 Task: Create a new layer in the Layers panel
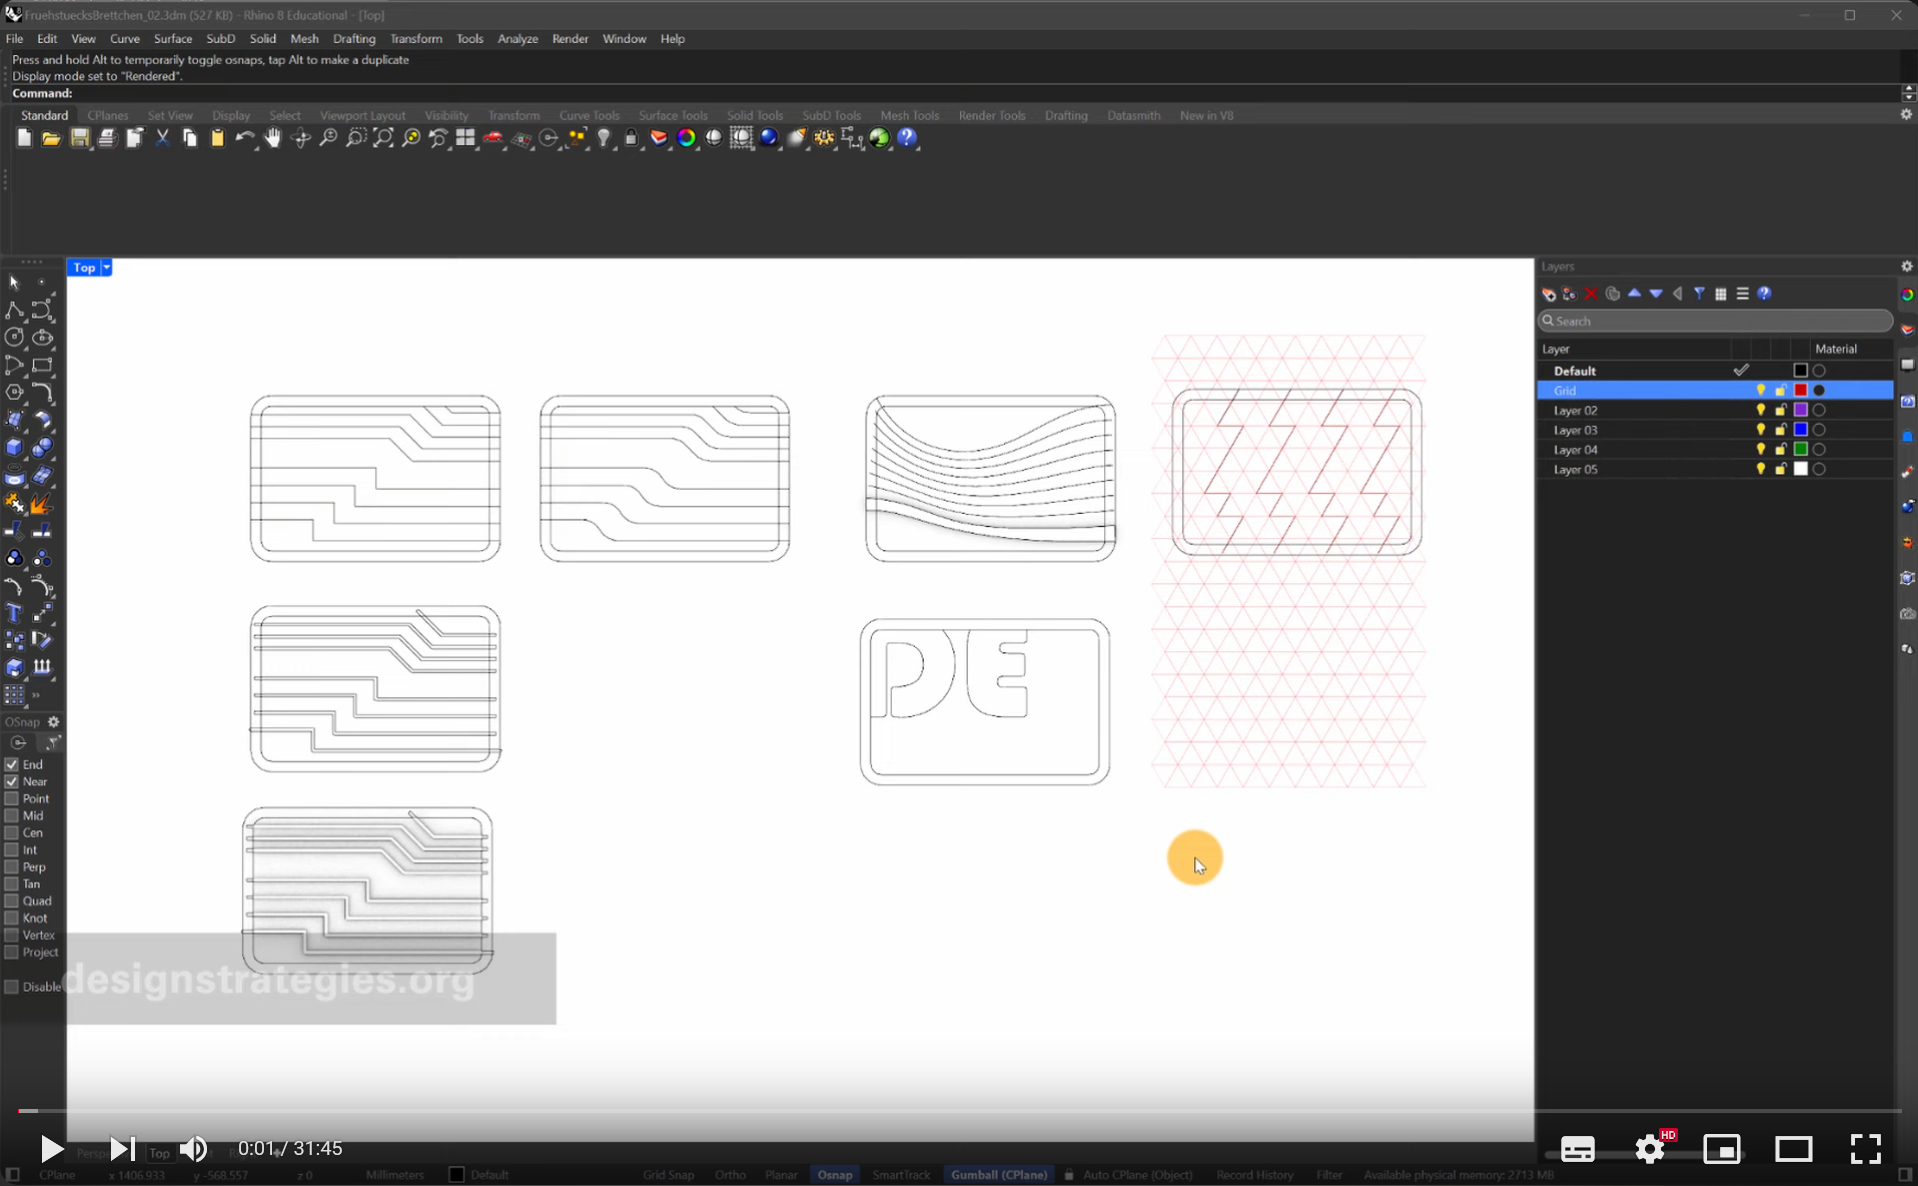[1548, 293]
